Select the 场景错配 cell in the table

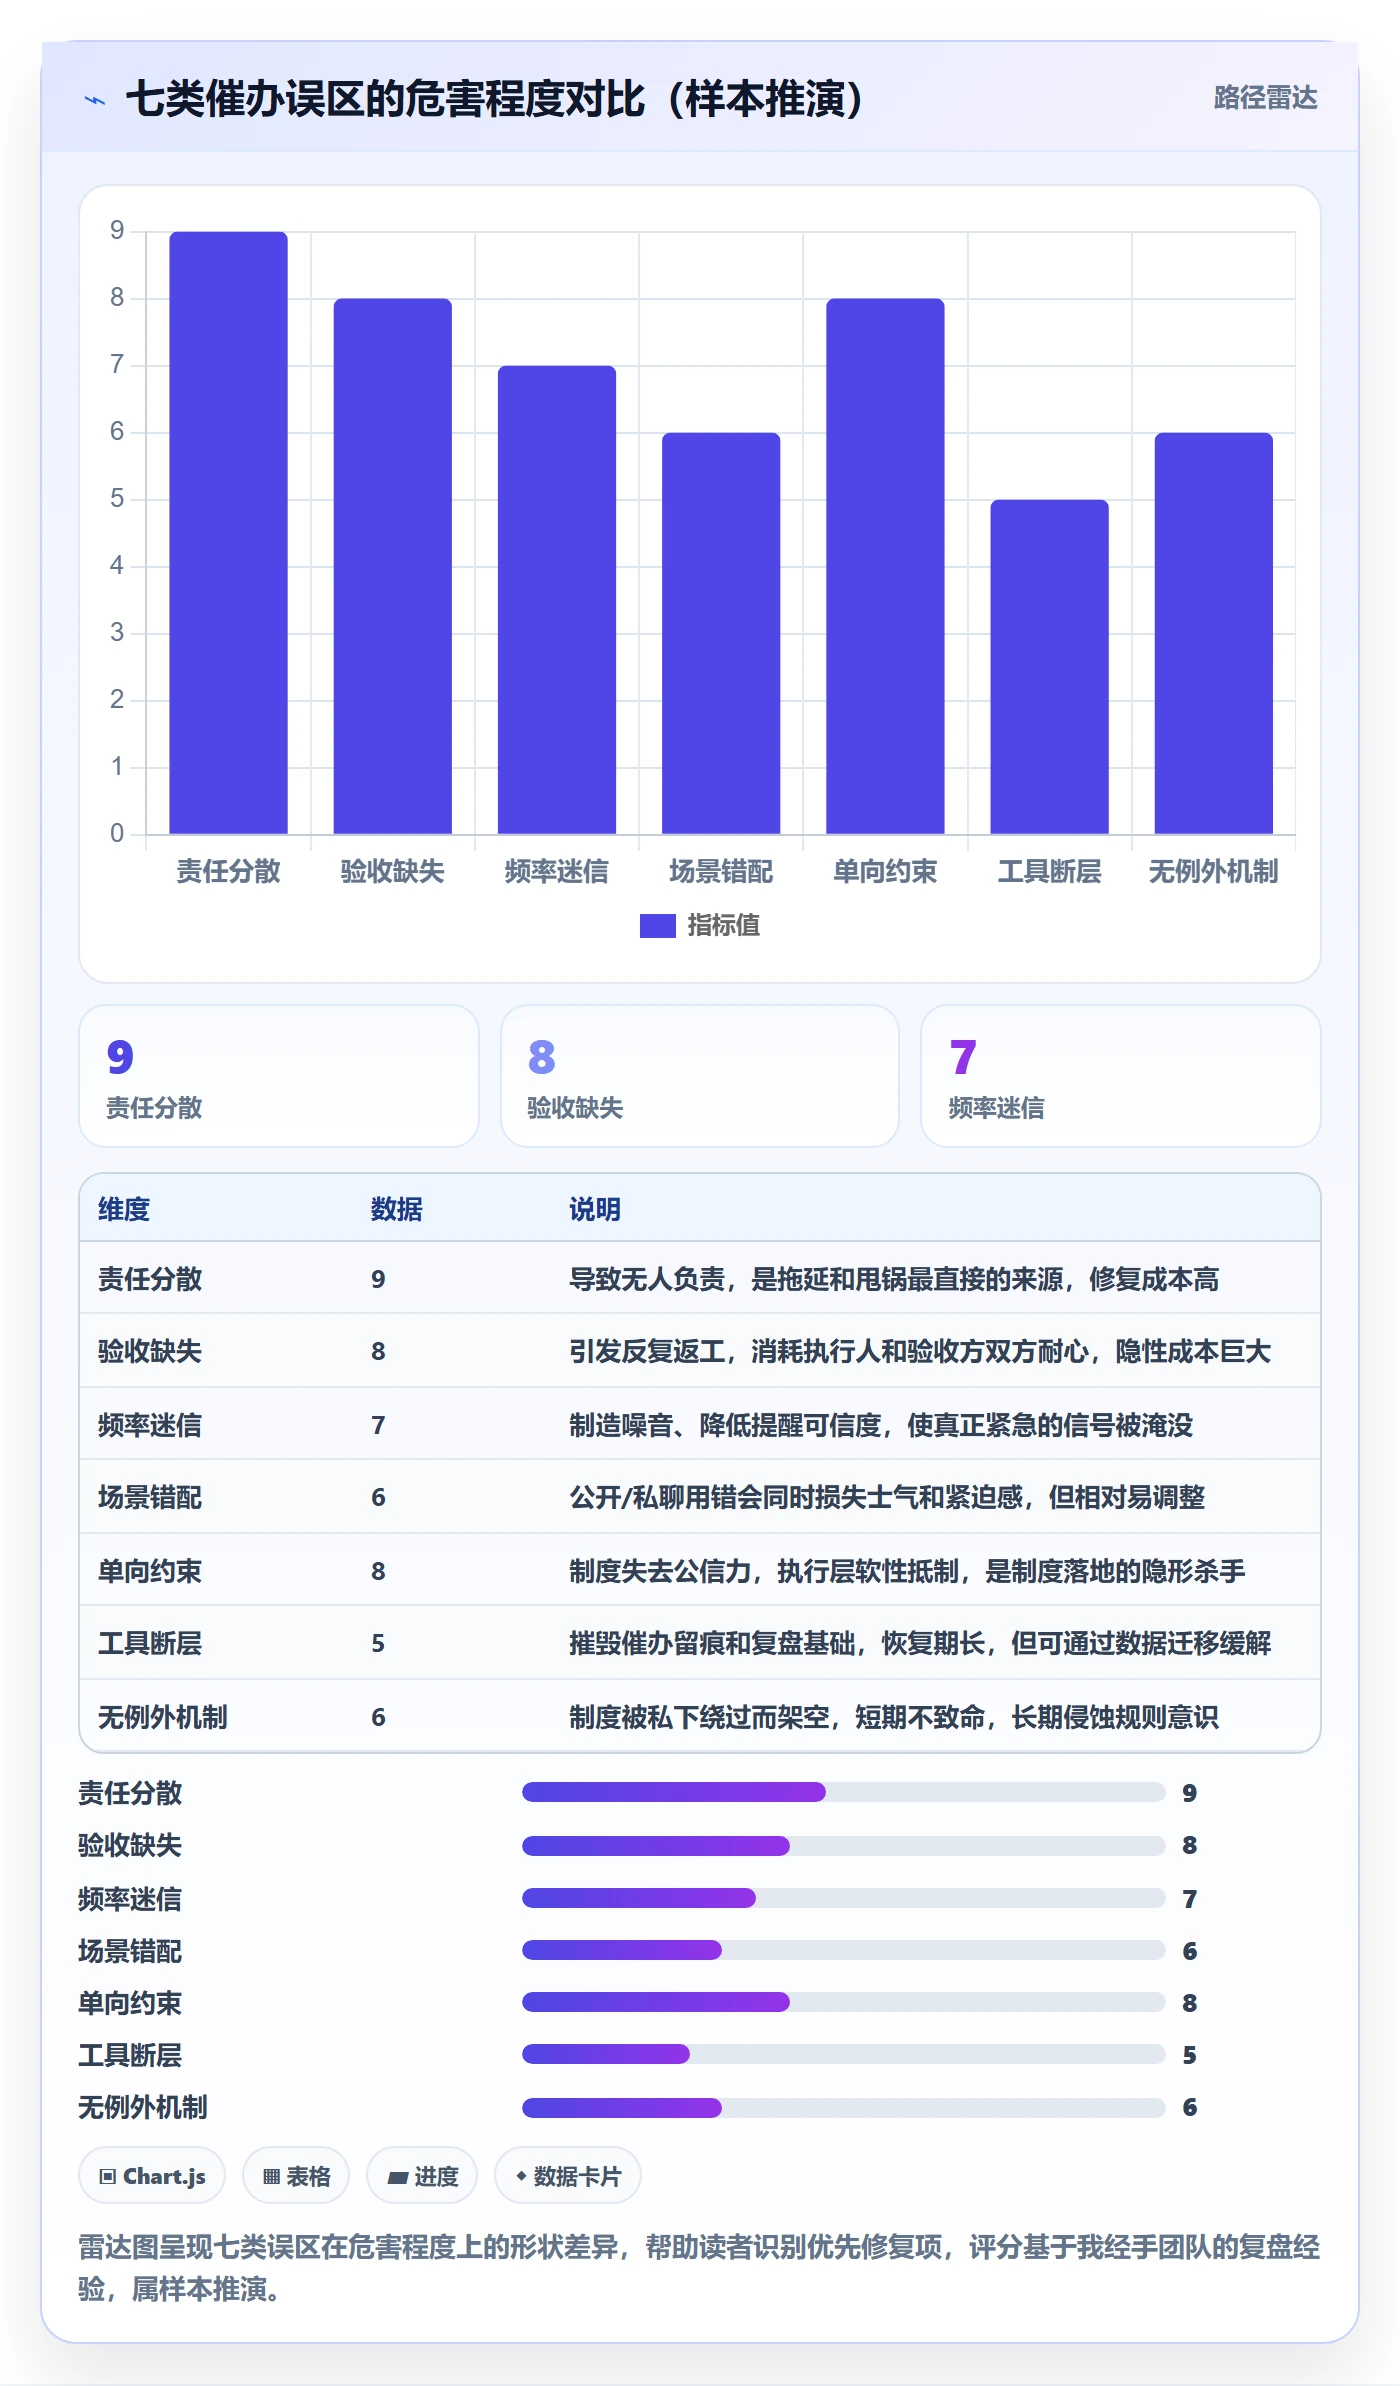point(150,1497)
